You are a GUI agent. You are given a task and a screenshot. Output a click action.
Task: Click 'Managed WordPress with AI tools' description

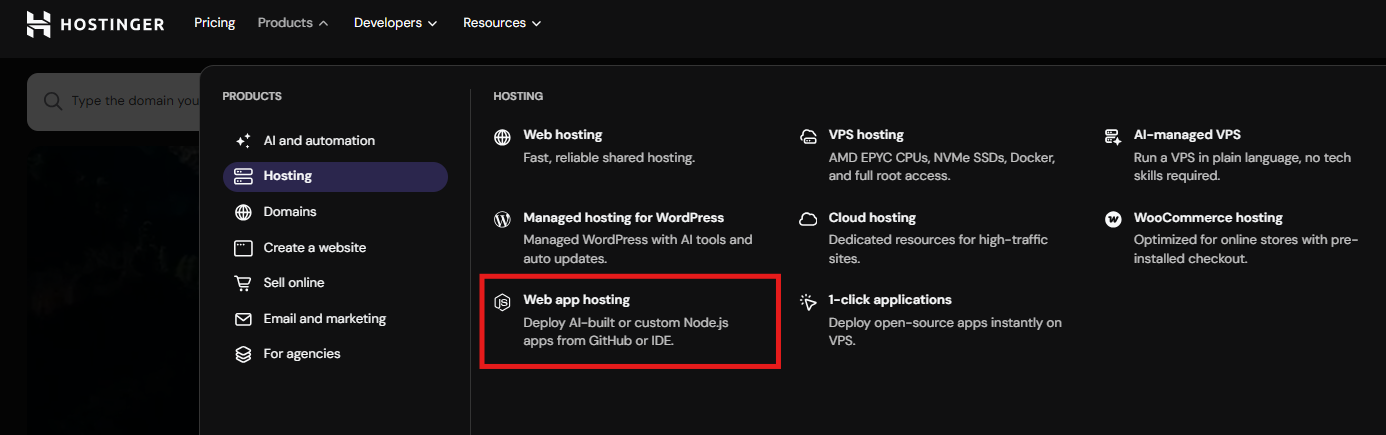click(x=638, y=249)
